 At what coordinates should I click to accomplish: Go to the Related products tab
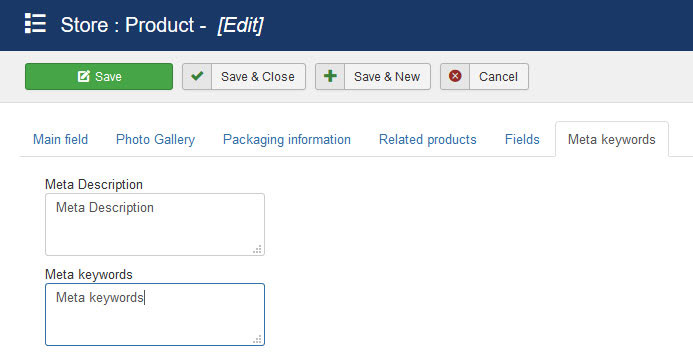(428, 140)
